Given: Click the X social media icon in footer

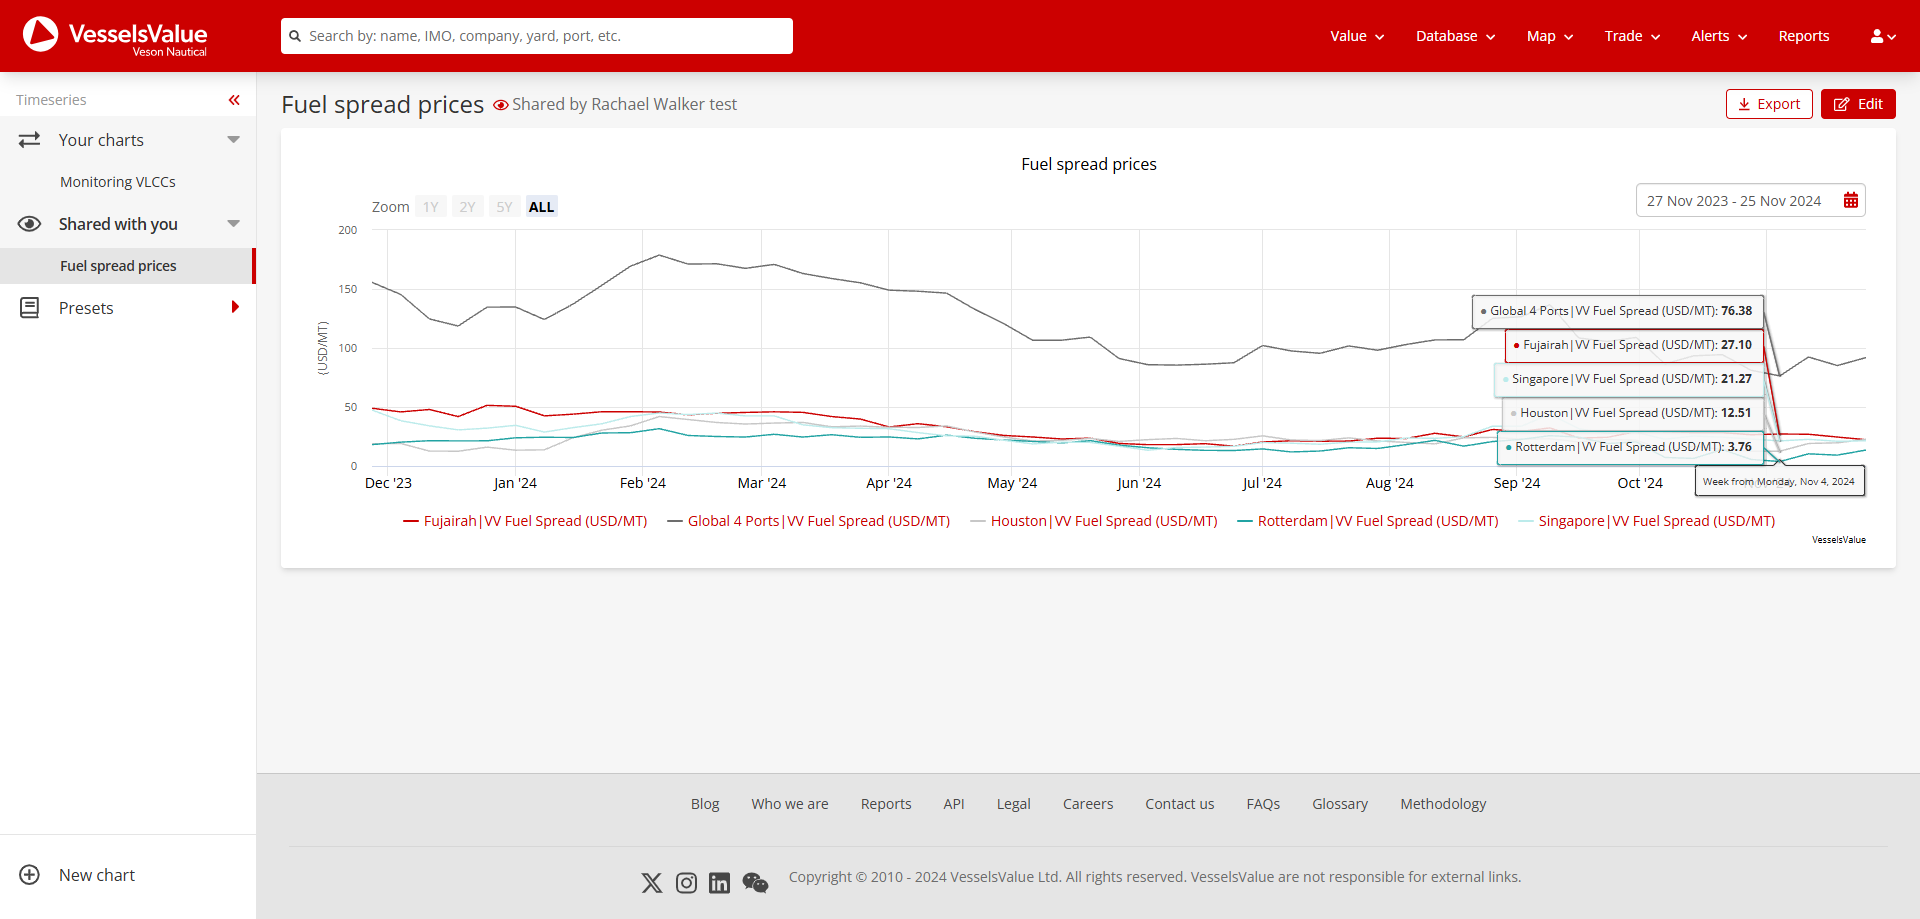Looking at the screenshot, I should tap(651, 882).
